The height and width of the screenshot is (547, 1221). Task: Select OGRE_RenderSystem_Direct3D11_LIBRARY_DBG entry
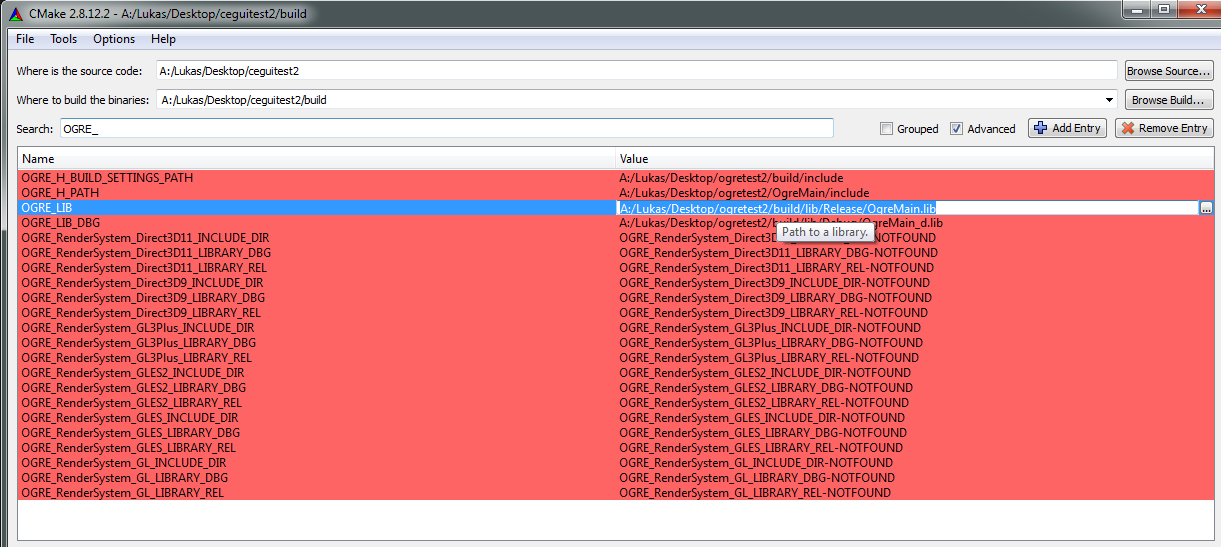[x=146, y=253]
